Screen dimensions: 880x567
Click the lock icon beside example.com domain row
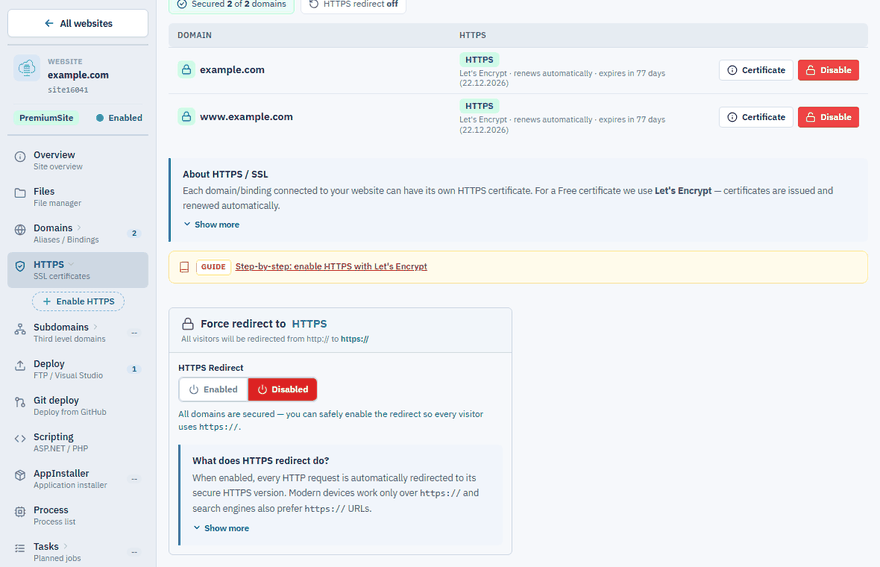186,70
